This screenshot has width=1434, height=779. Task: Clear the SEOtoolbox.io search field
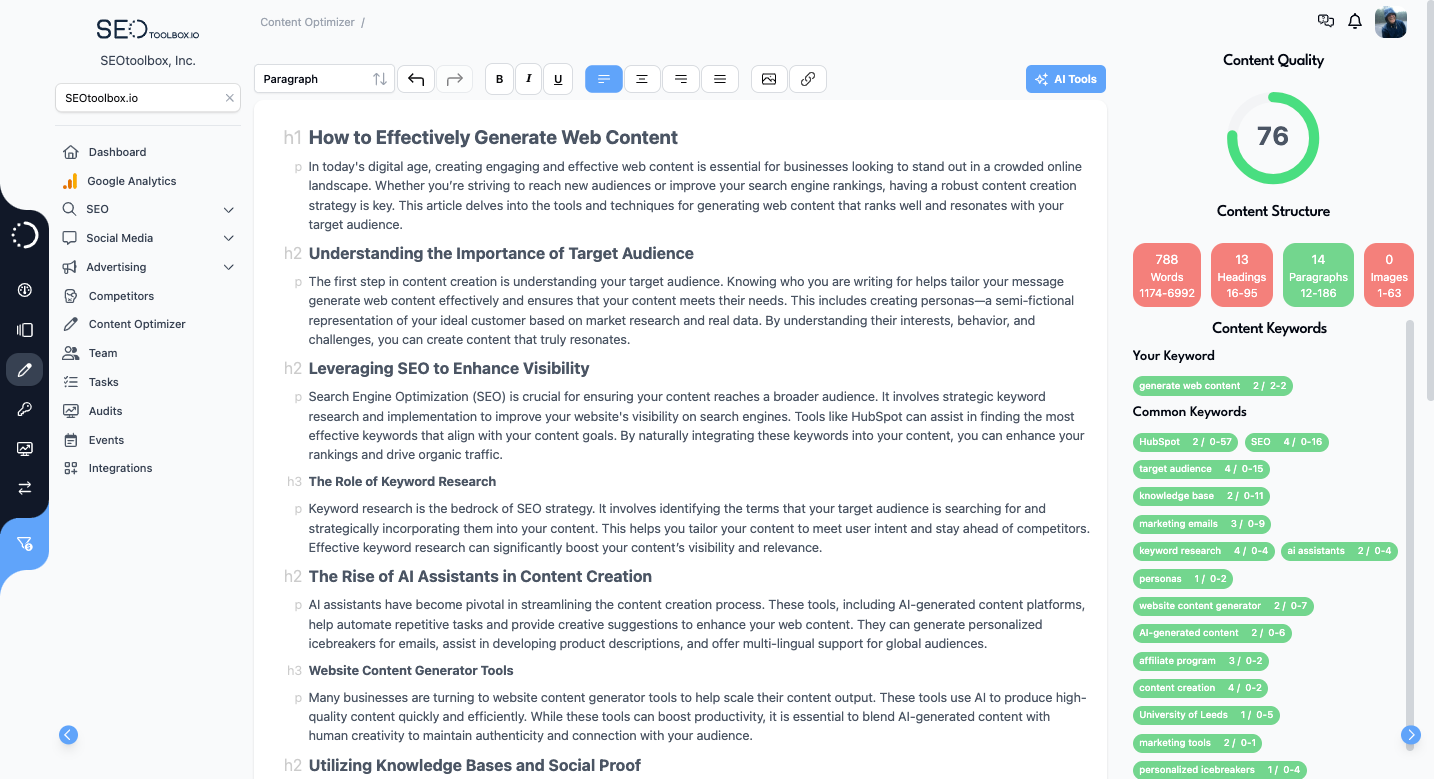coord(229,97)
